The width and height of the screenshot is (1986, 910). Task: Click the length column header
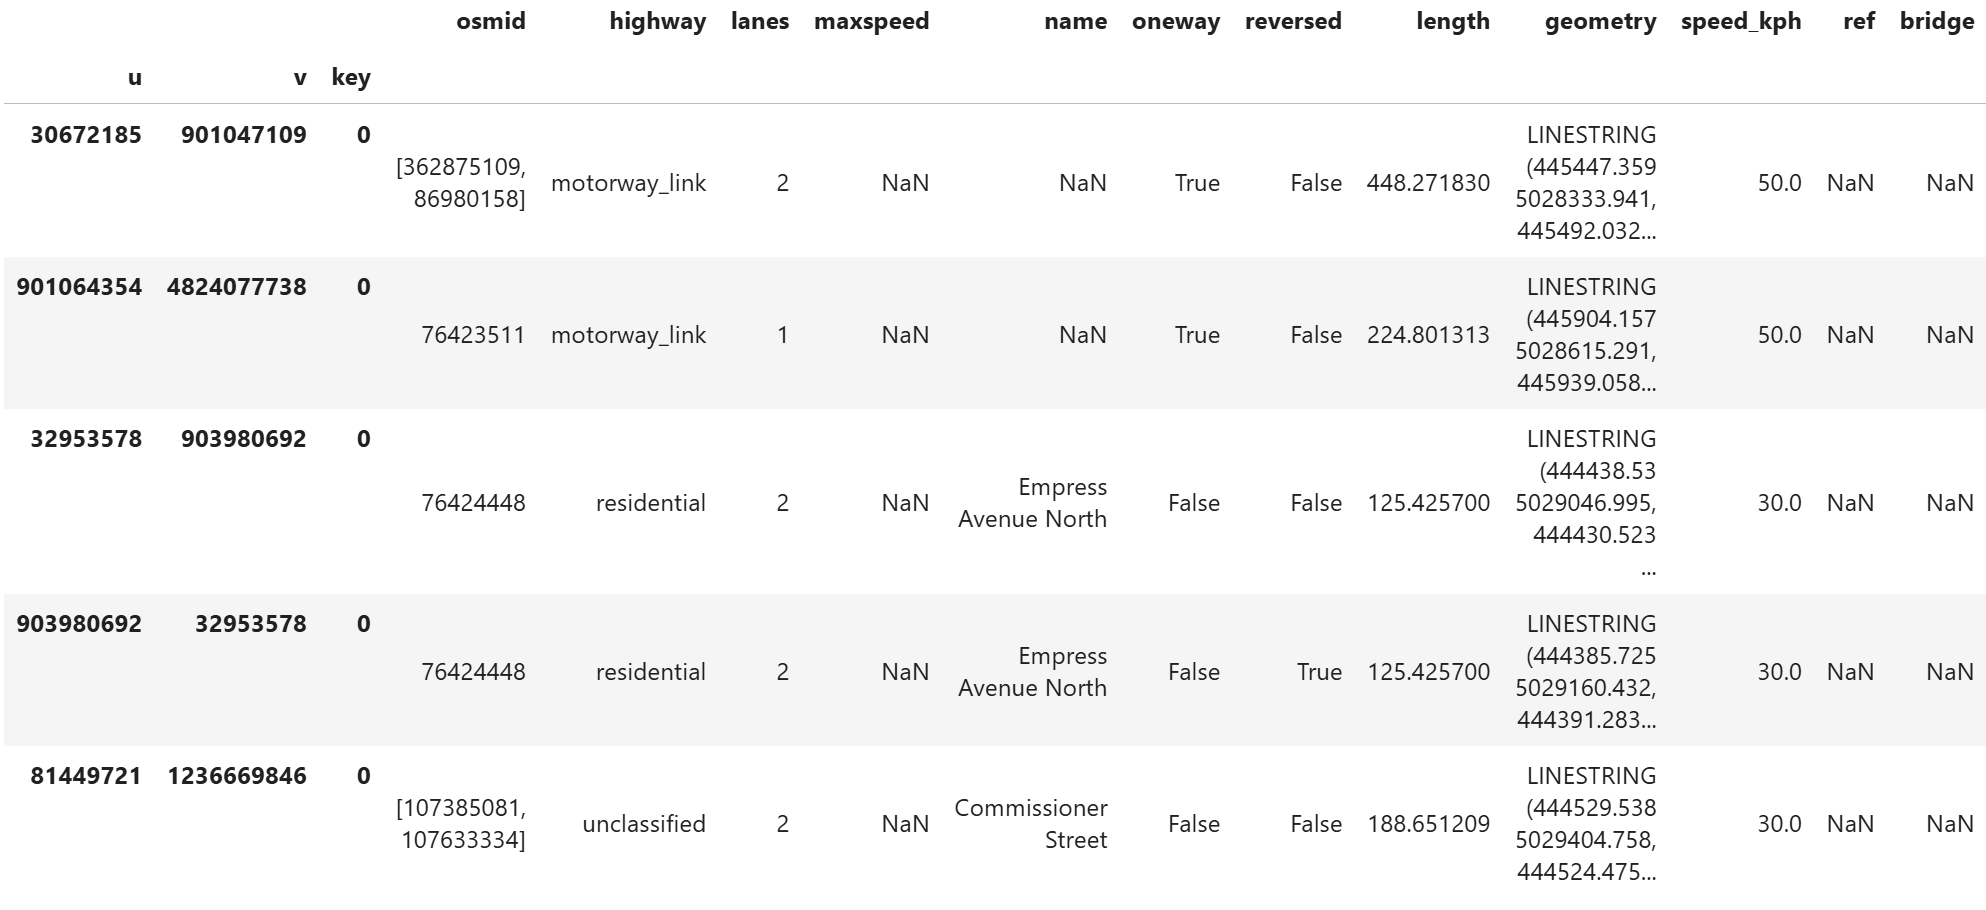coord(1452,22)
